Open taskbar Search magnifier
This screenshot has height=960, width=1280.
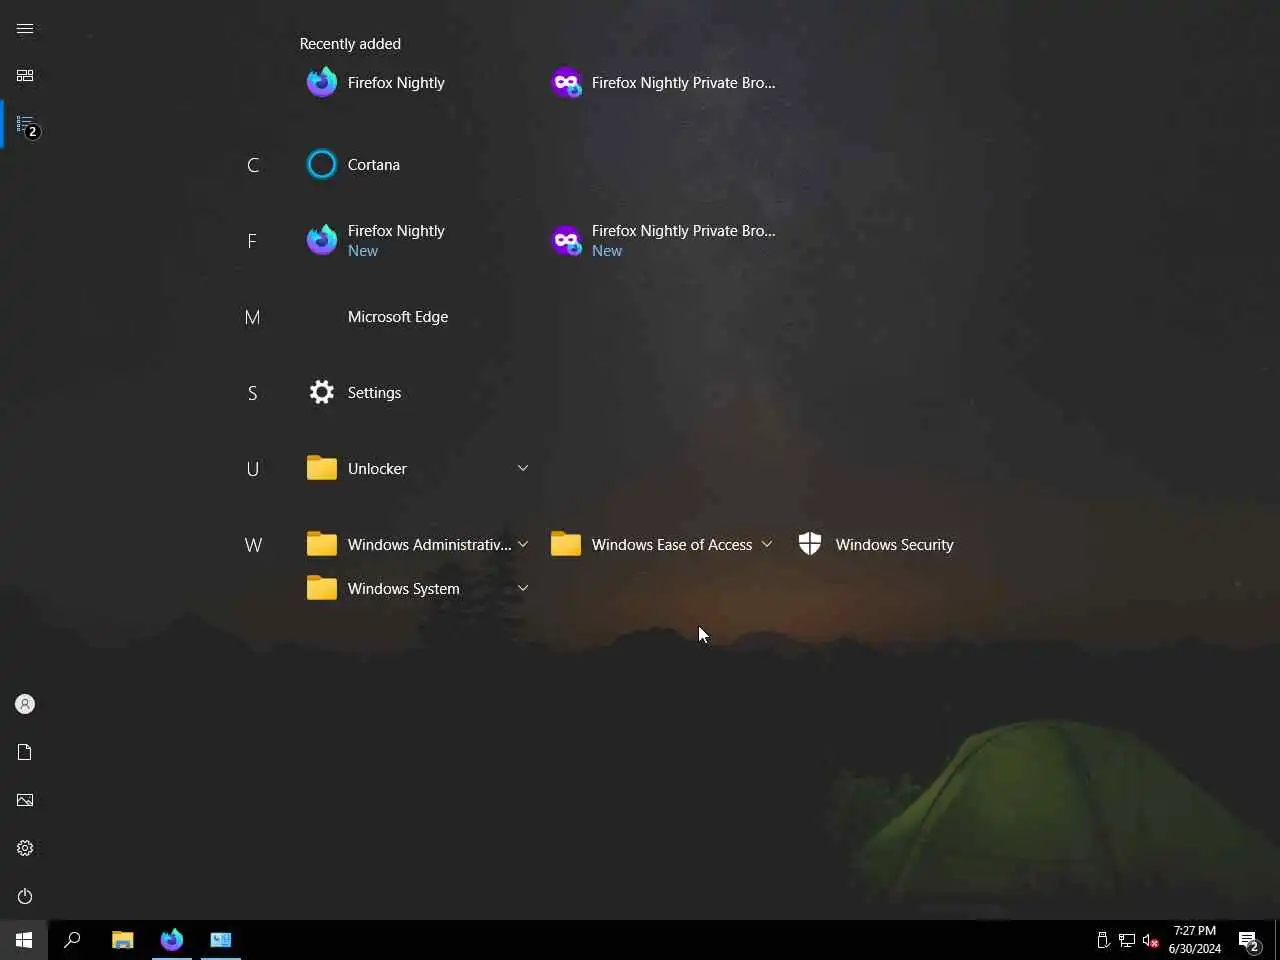pyautogui.click(x=72, y=940)
